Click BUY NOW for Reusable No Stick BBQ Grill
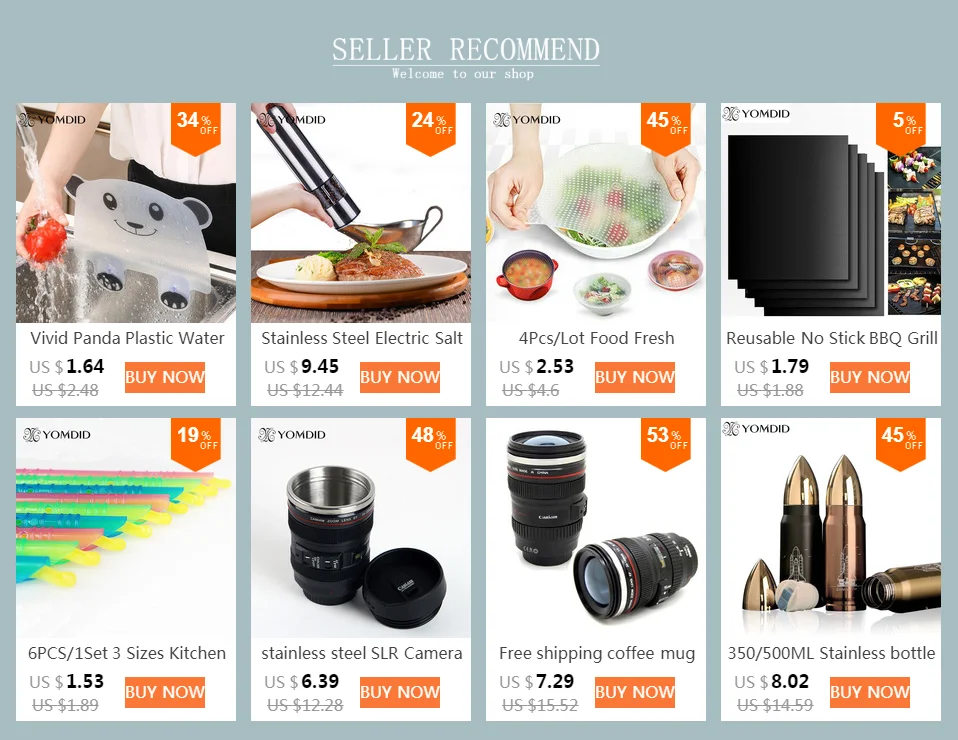958x740 pixels. [869, 377]
